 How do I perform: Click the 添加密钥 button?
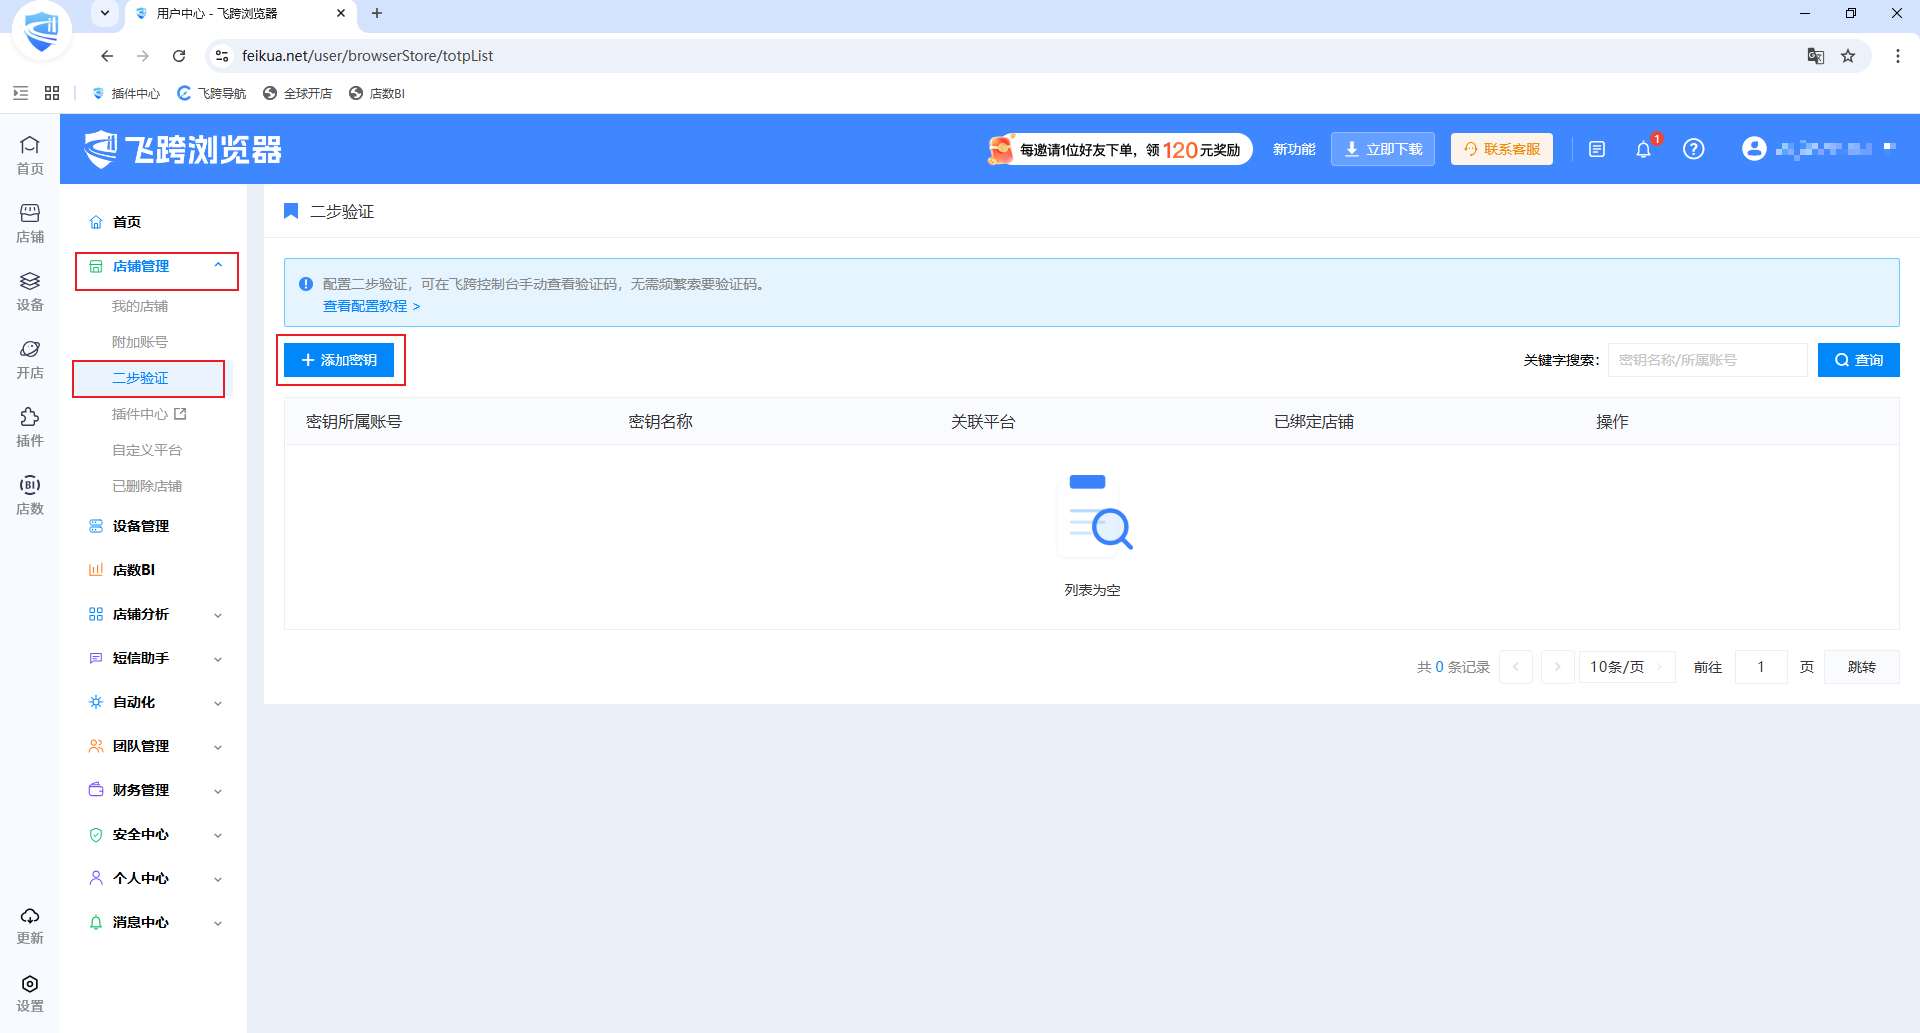pos(339,360)
